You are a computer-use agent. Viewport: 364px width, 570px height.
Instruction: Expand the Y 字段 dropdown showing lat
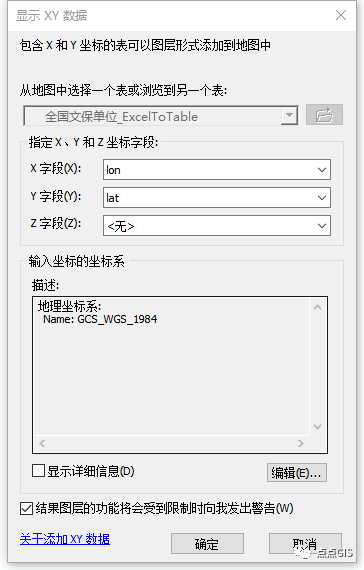(217, 198)
